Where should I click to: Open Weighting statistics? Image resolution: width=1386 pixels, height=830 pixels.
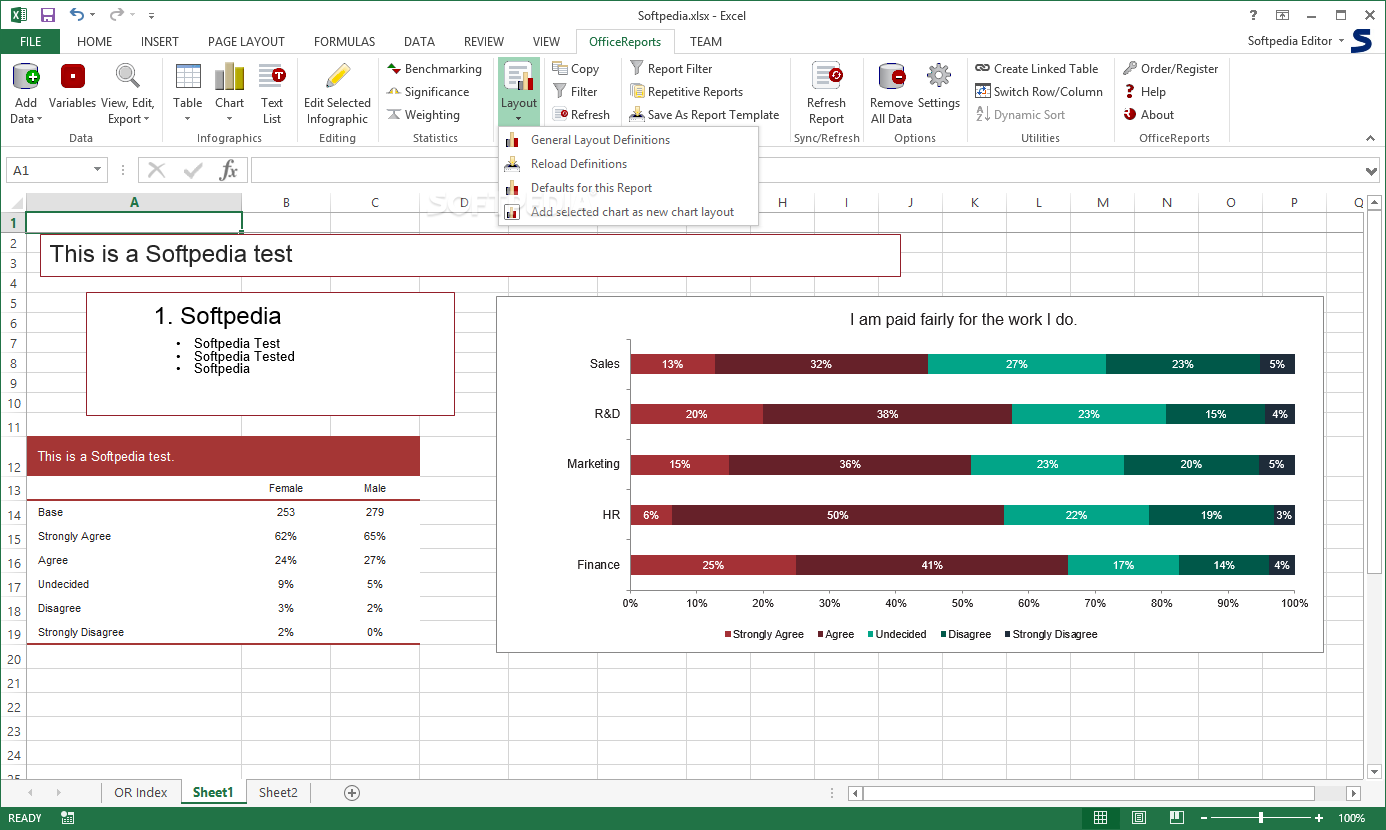coord(423,115)
